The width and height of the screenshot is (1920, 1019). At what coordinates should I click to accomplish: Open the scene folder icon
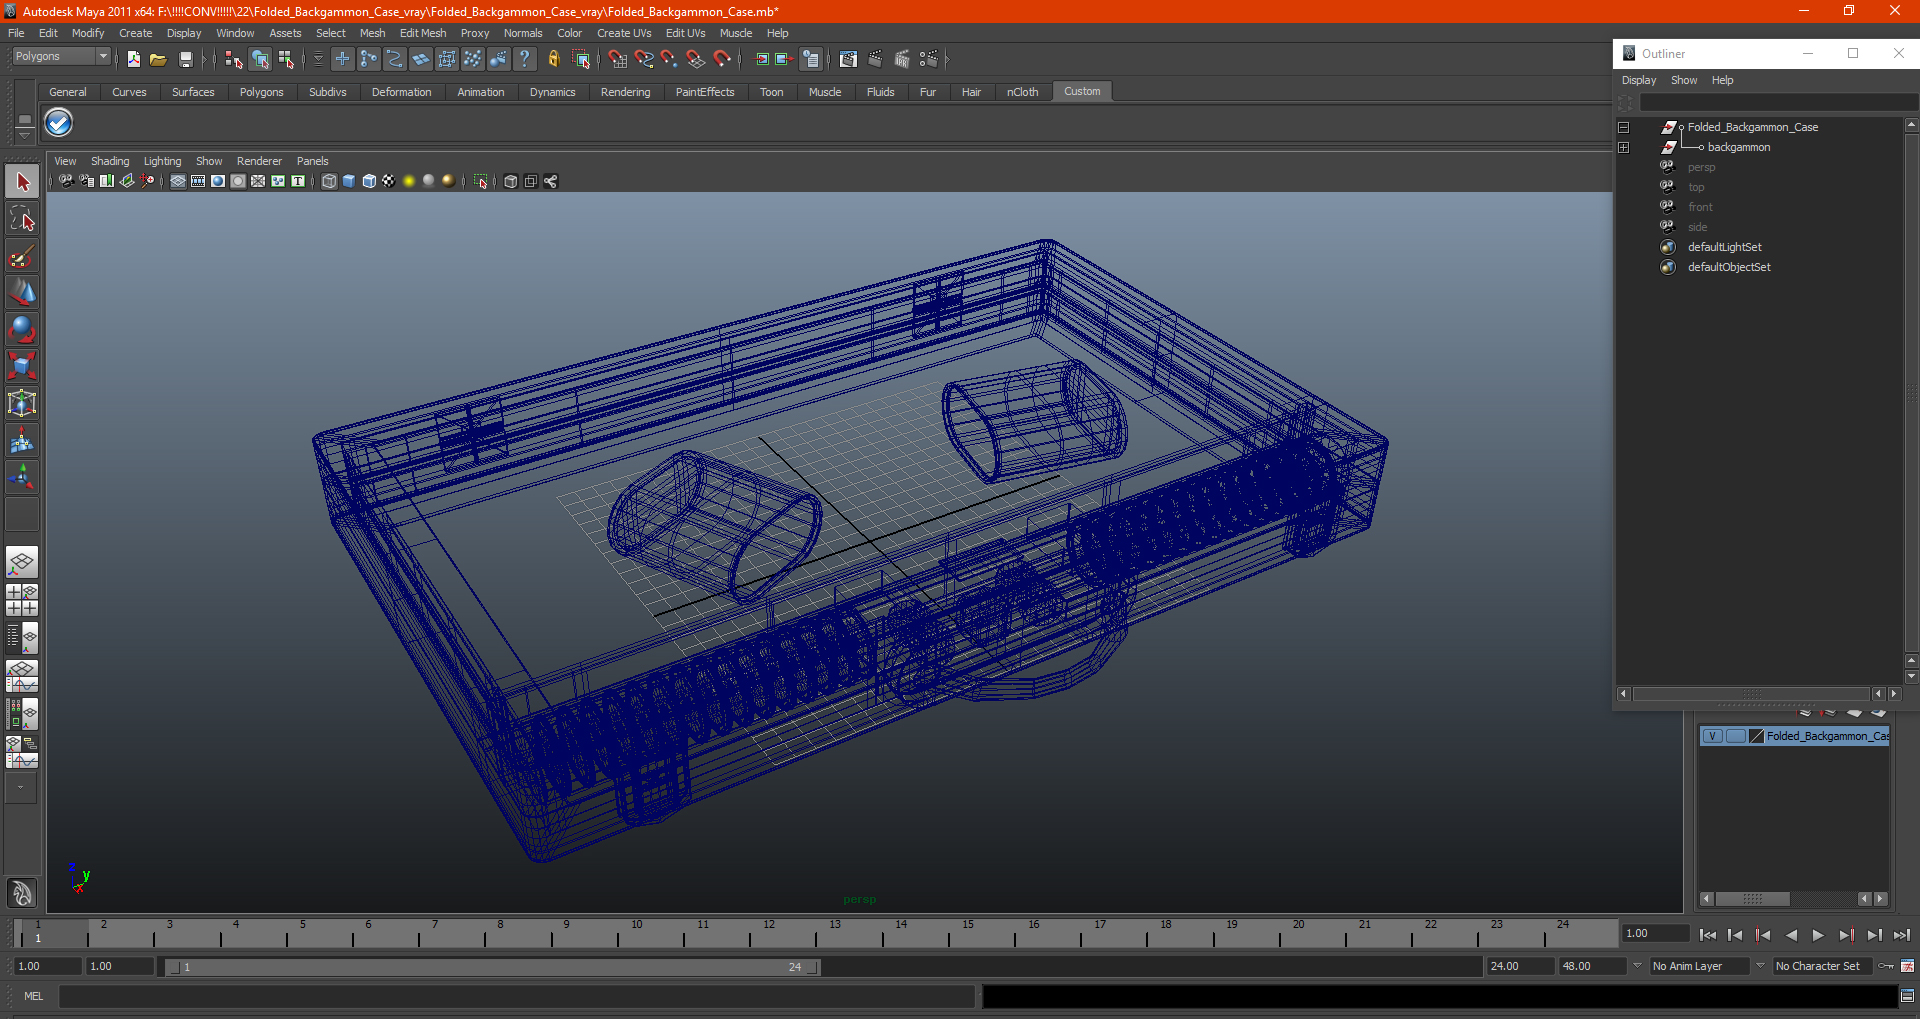[x=158, y=60]
